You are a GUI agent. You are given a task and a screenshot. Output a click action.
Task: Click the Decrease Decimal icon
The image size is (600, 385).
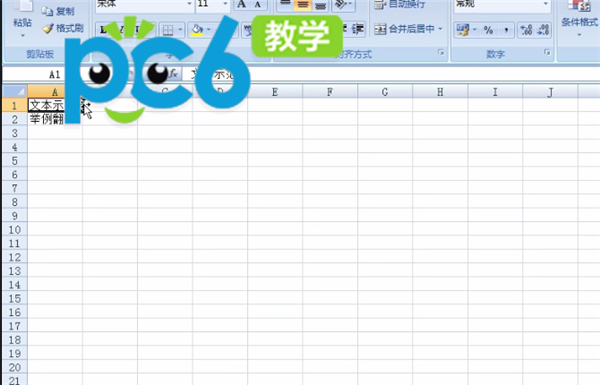543,30
